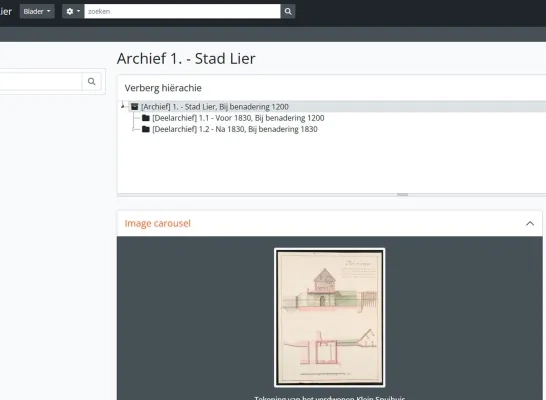Collapse the Archief 1. Stad Lier tree node
The height and width of the screenshot is (400, 546).
click(x=123, y=105)
